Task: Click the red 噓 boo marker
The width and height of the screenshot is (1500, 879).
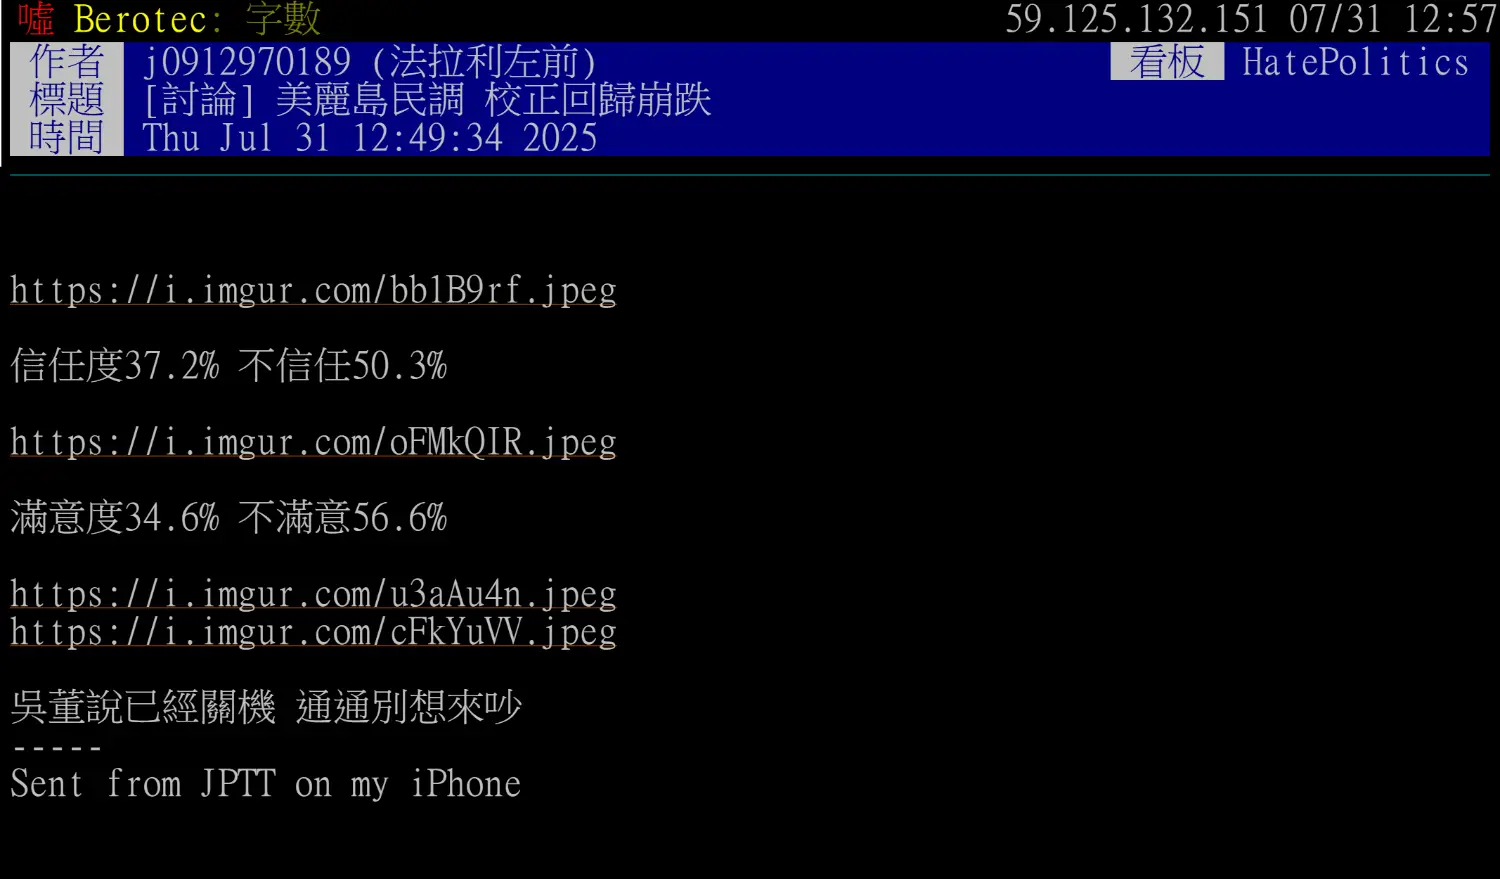Action: 36,19
